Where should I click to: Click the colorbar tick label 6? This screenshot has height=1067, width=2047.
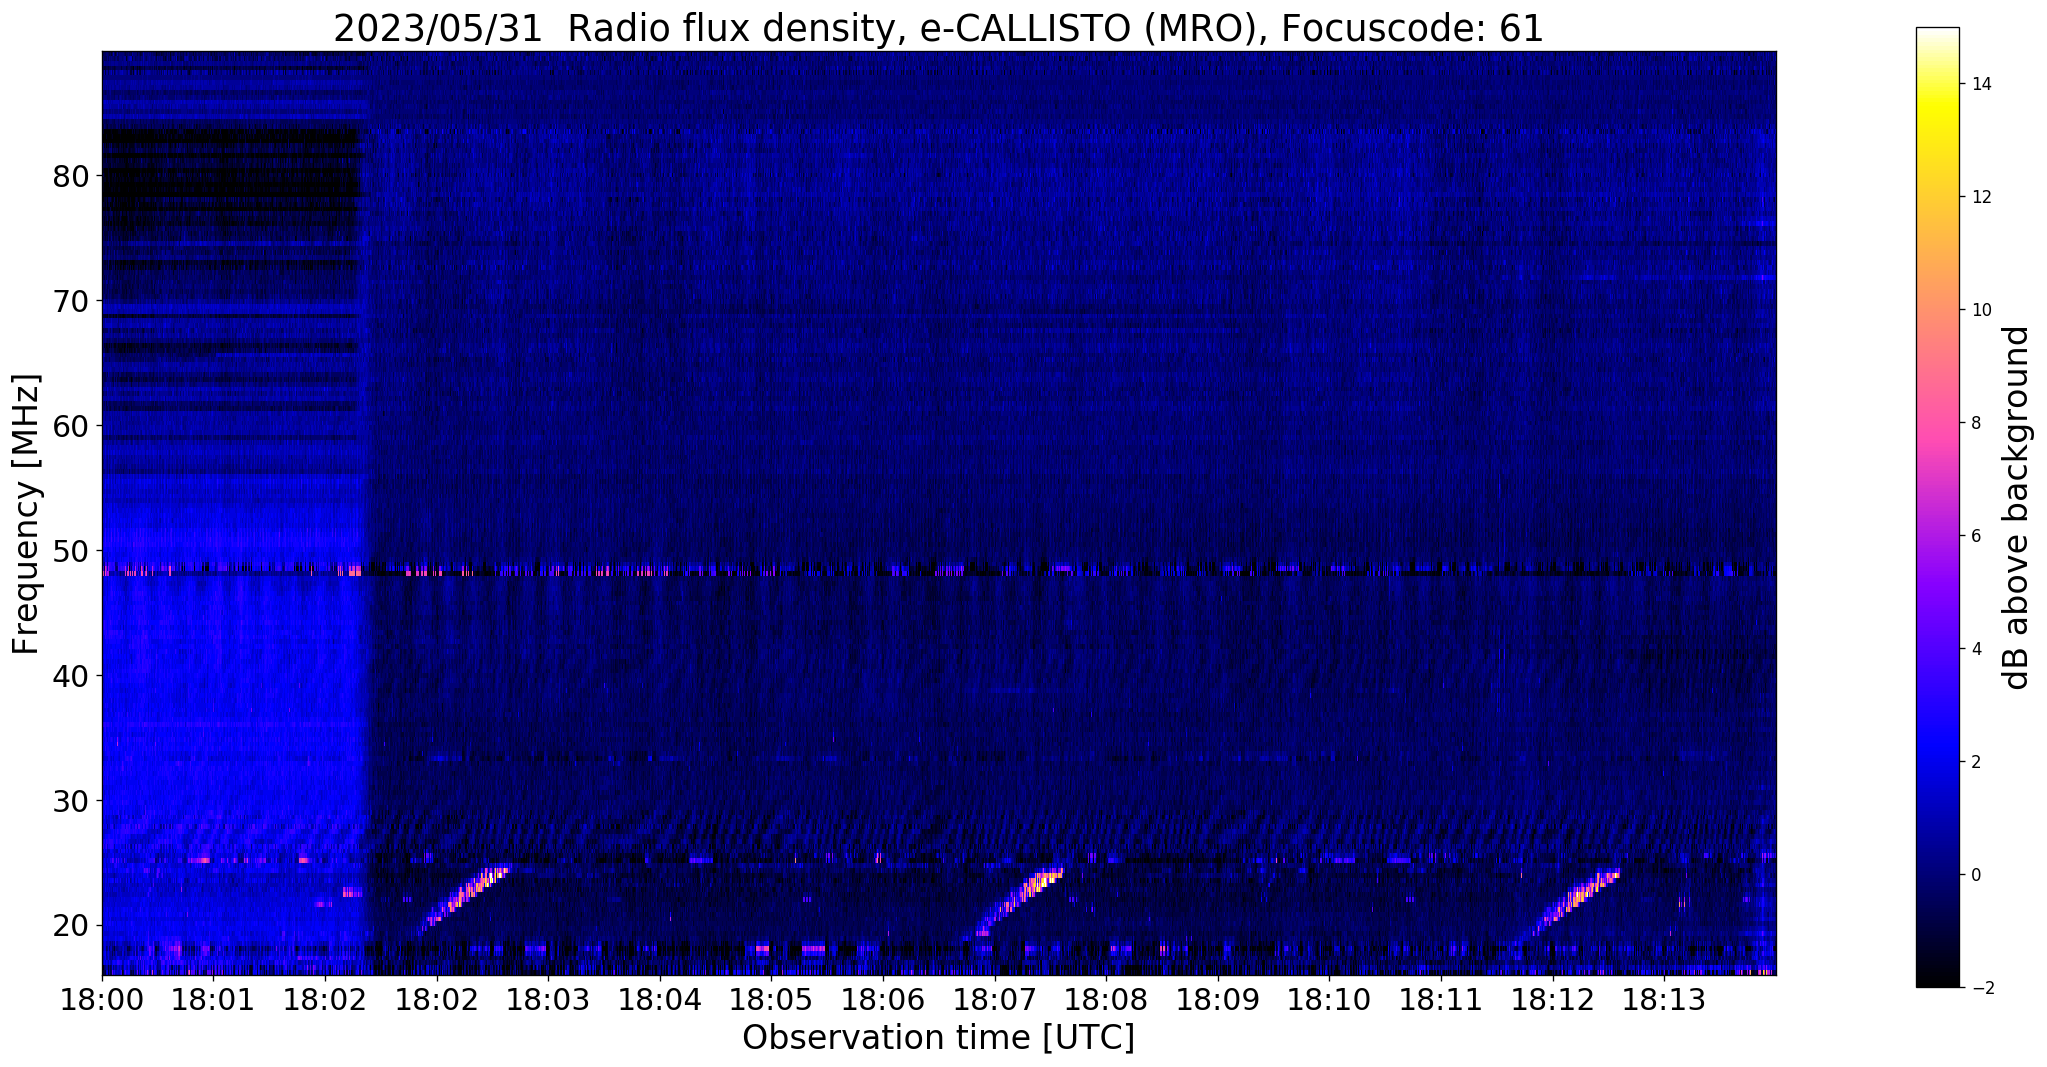pyautogui.click(x=1975, y=536)
